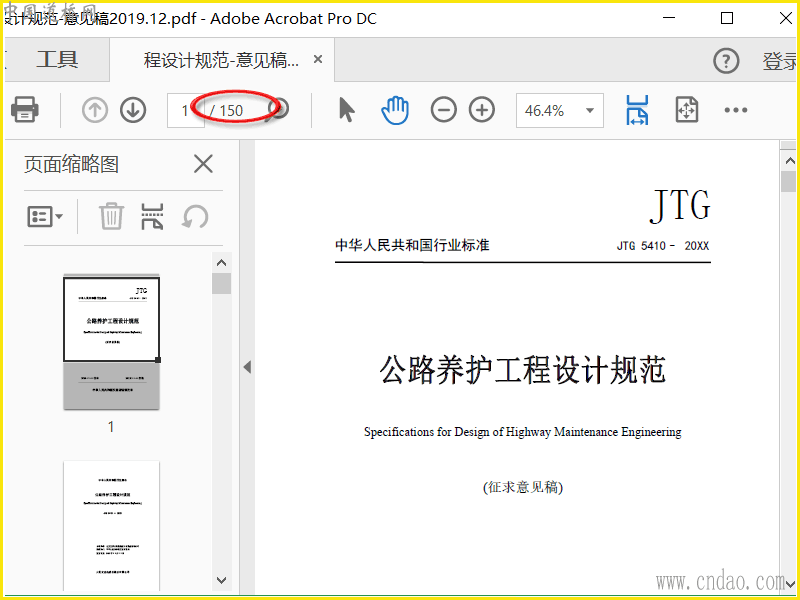Minimize the Acrobat window
Screen dimensions: 800x600
point(669,18)
